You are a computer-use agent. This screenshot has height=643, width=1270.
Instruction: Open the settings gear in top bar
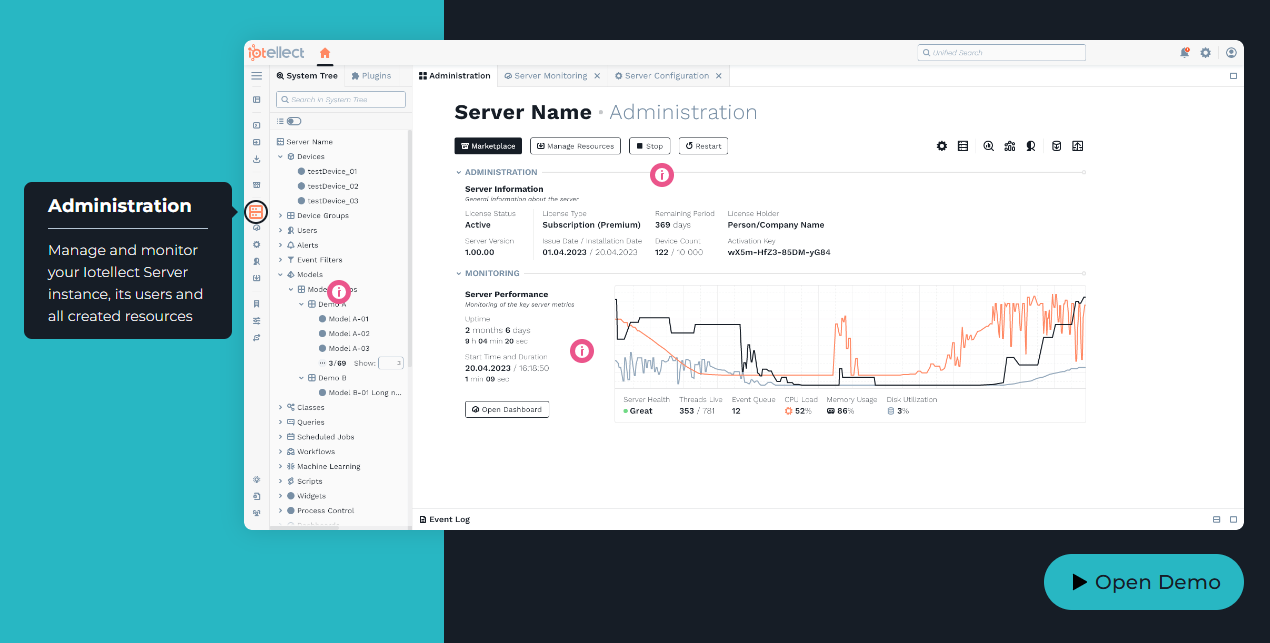pos(1206,53)
